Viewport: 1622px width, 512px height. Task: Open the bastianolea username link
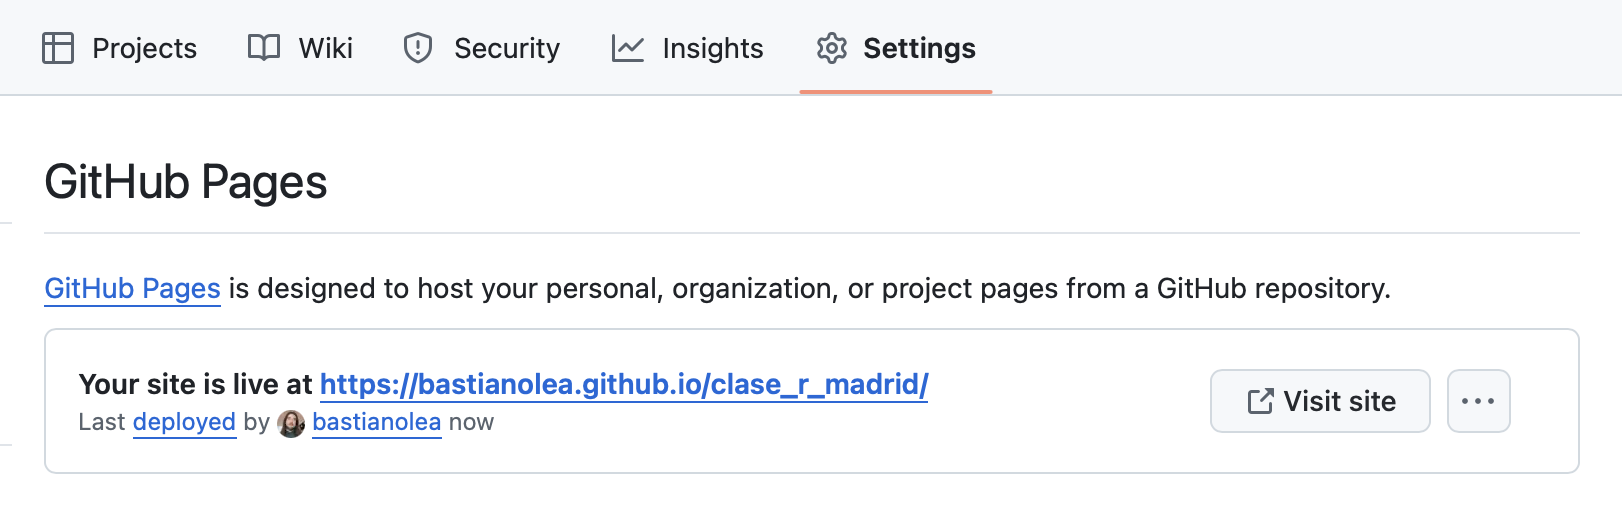click(377, 422)
